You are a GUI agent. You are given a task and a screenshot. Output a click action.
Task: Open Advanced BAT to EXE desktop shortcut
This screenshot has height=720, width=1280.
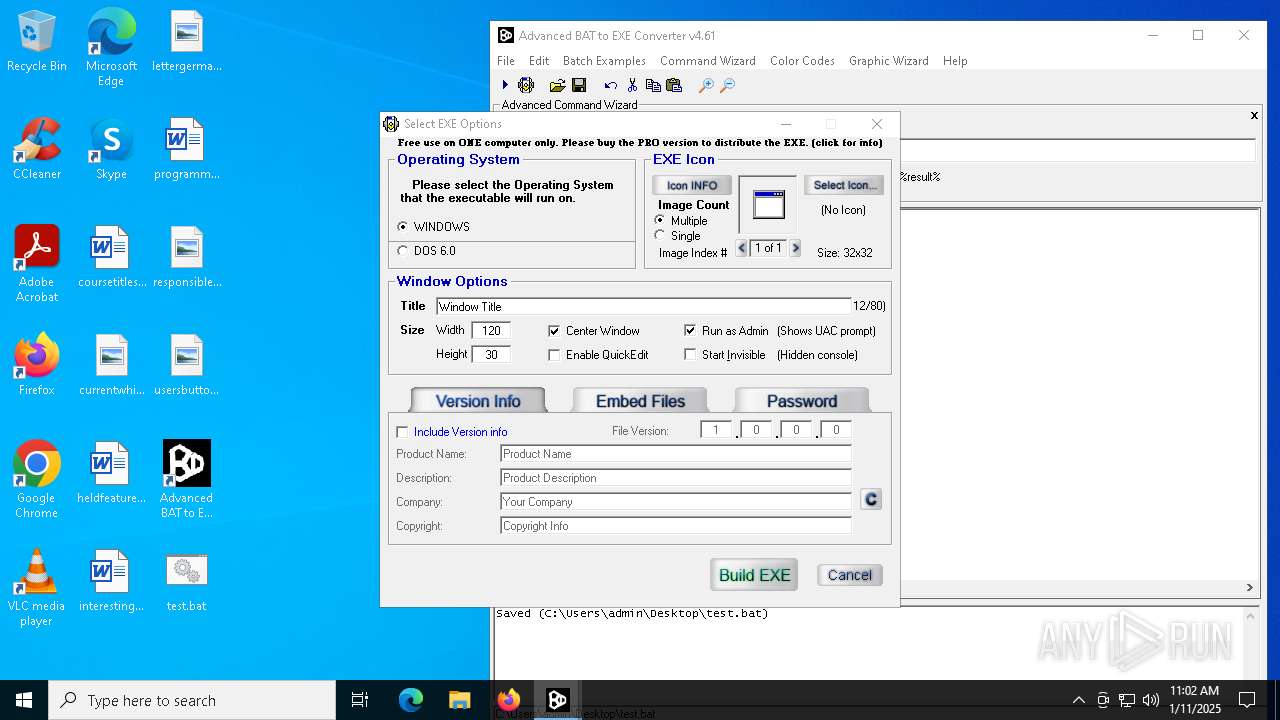[x=186, y=480]
